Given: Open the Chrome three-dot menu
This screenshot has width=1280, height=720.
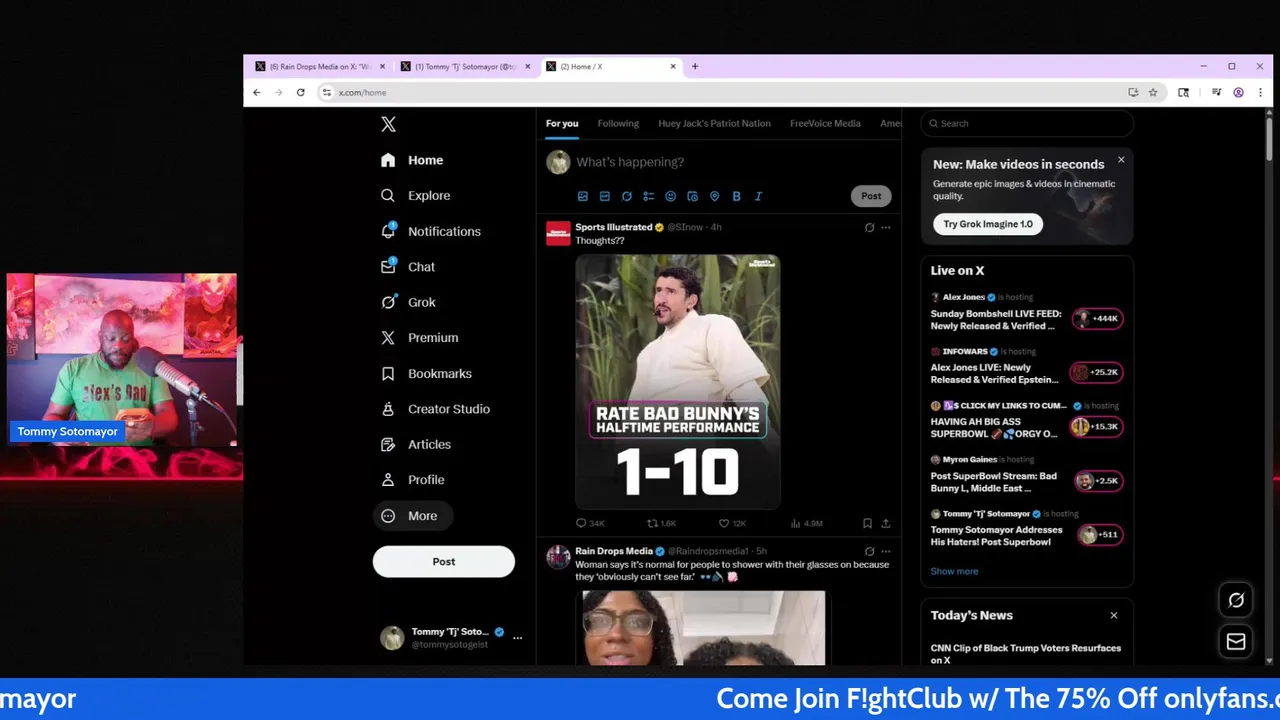Looking at the screenshot, I should click(1259, 92).
